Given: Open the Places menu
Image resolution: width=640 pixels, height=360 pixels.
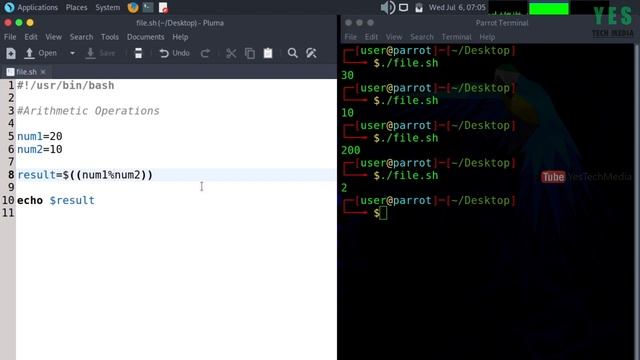Looking at the screenshot, I should (76, 7).
